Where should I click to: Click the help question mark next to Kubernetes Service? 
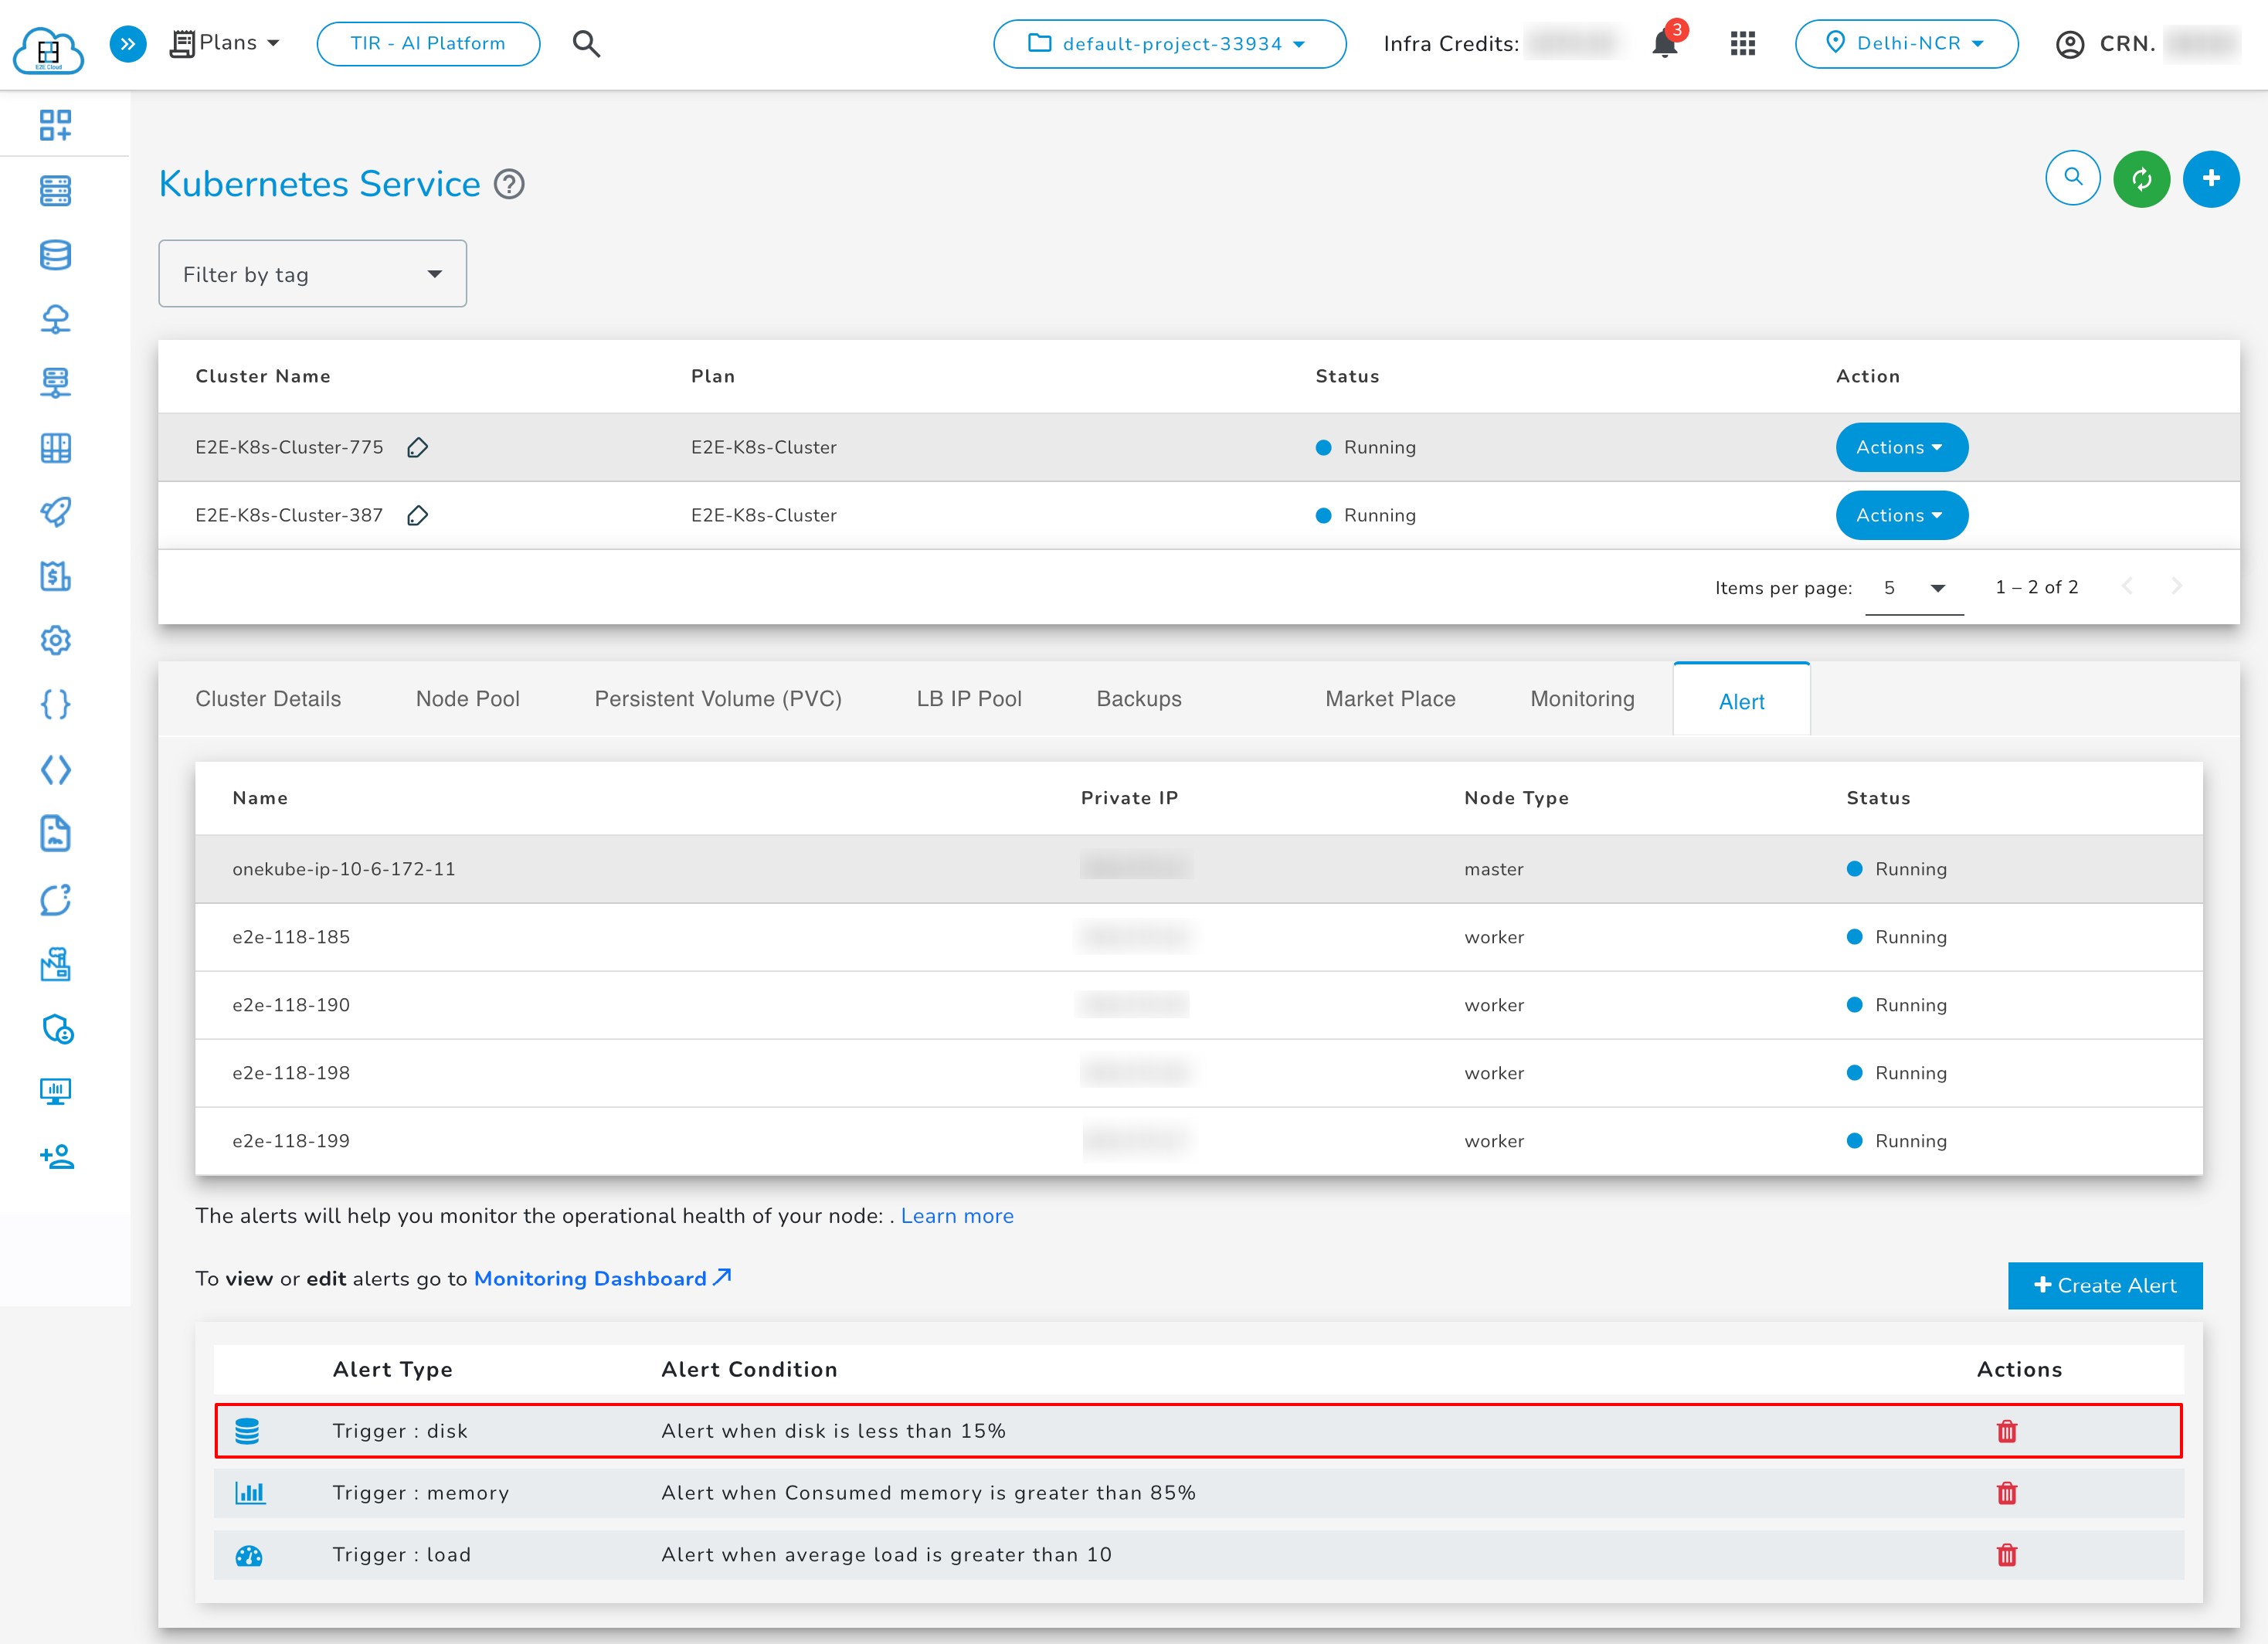(509, 184)
